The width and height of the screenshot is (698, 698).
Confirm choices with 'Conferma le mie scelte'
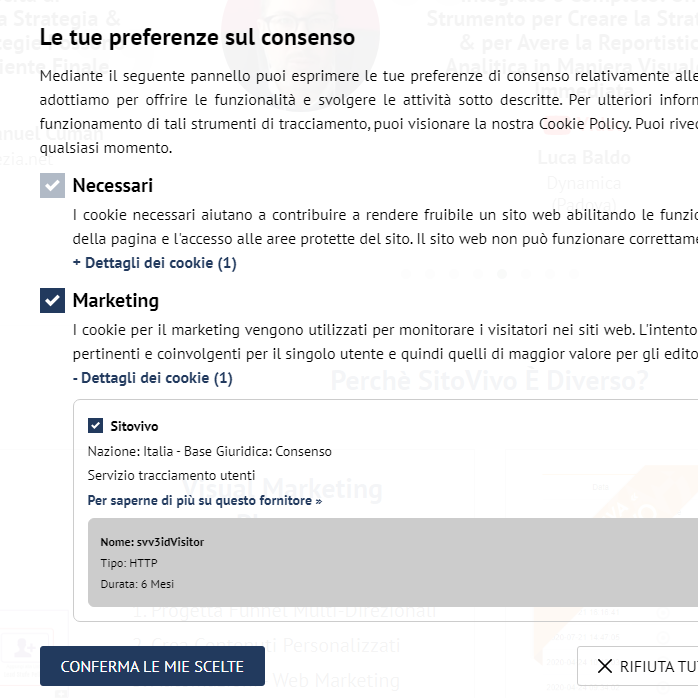(x=152, y=666)
